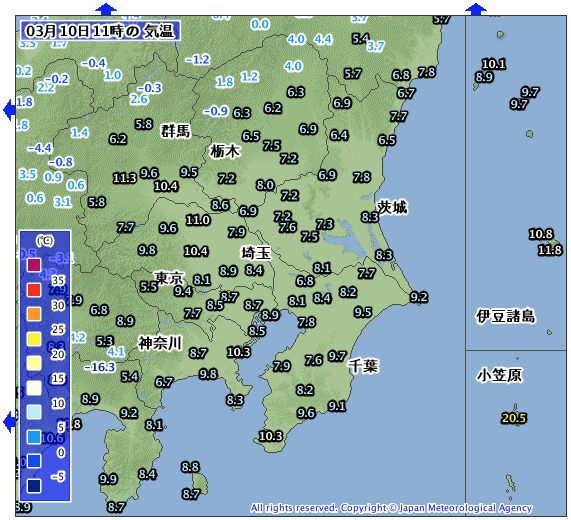The height and width of the screenshot is (520, 571).
Task: Select the 東京 prefecture label
Action: (169, 278)
